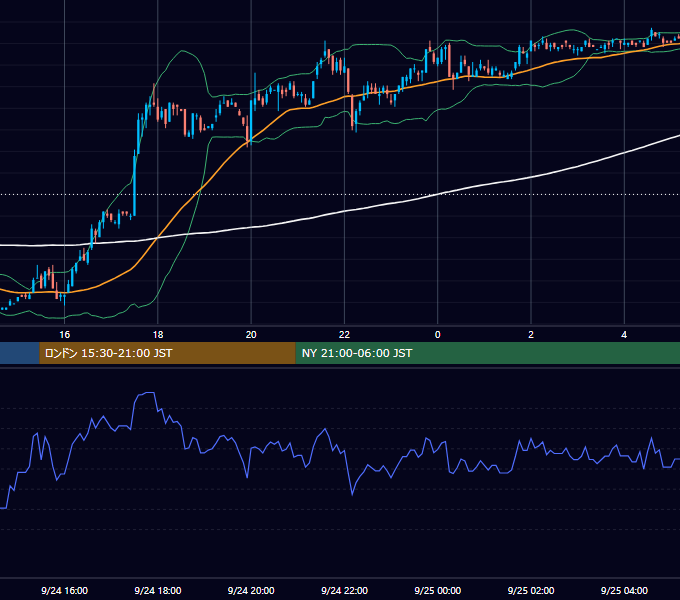Click the '9/24 16:00' date label

[x=65, y=590]
